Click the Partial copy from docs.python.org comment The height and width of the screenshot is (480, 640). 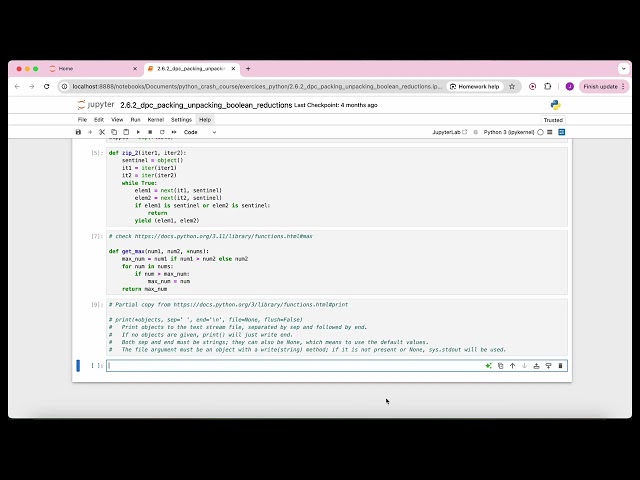(229, 304)
